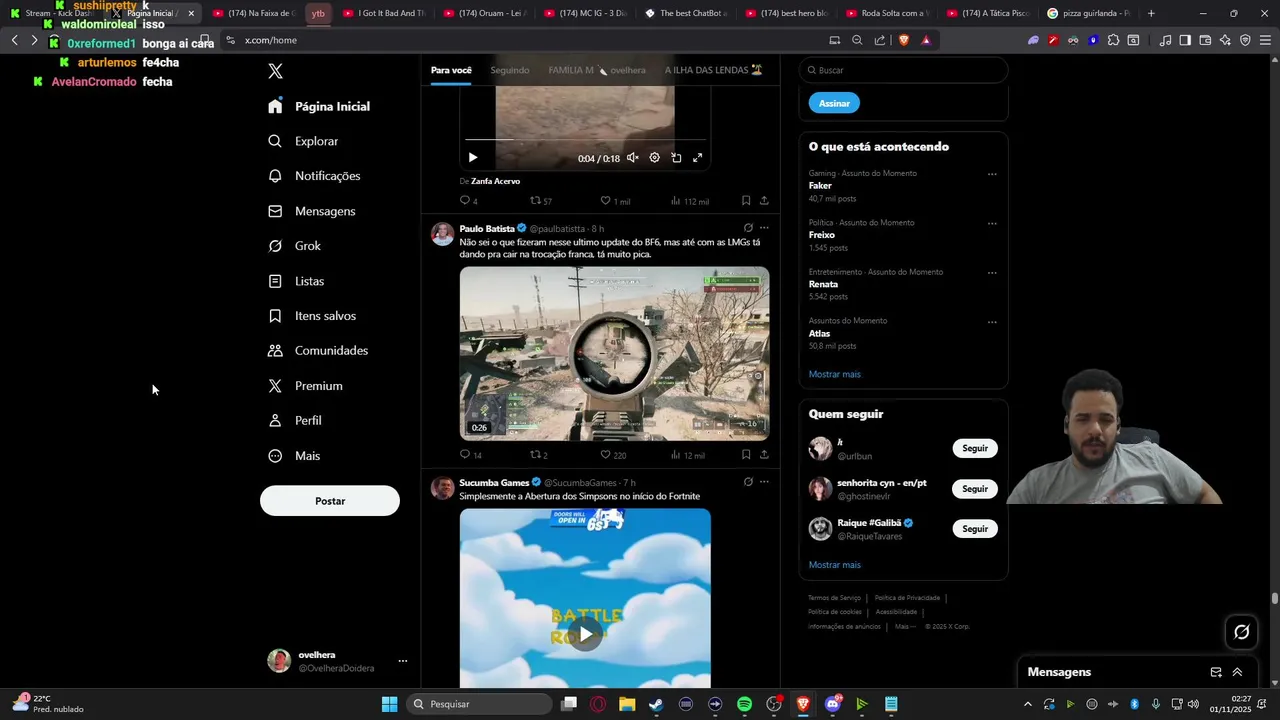The height and width of the screenshot is (720, 1280).
Task: Enter fullscreen on the Zanfa video
Action: tap(698, 158)
